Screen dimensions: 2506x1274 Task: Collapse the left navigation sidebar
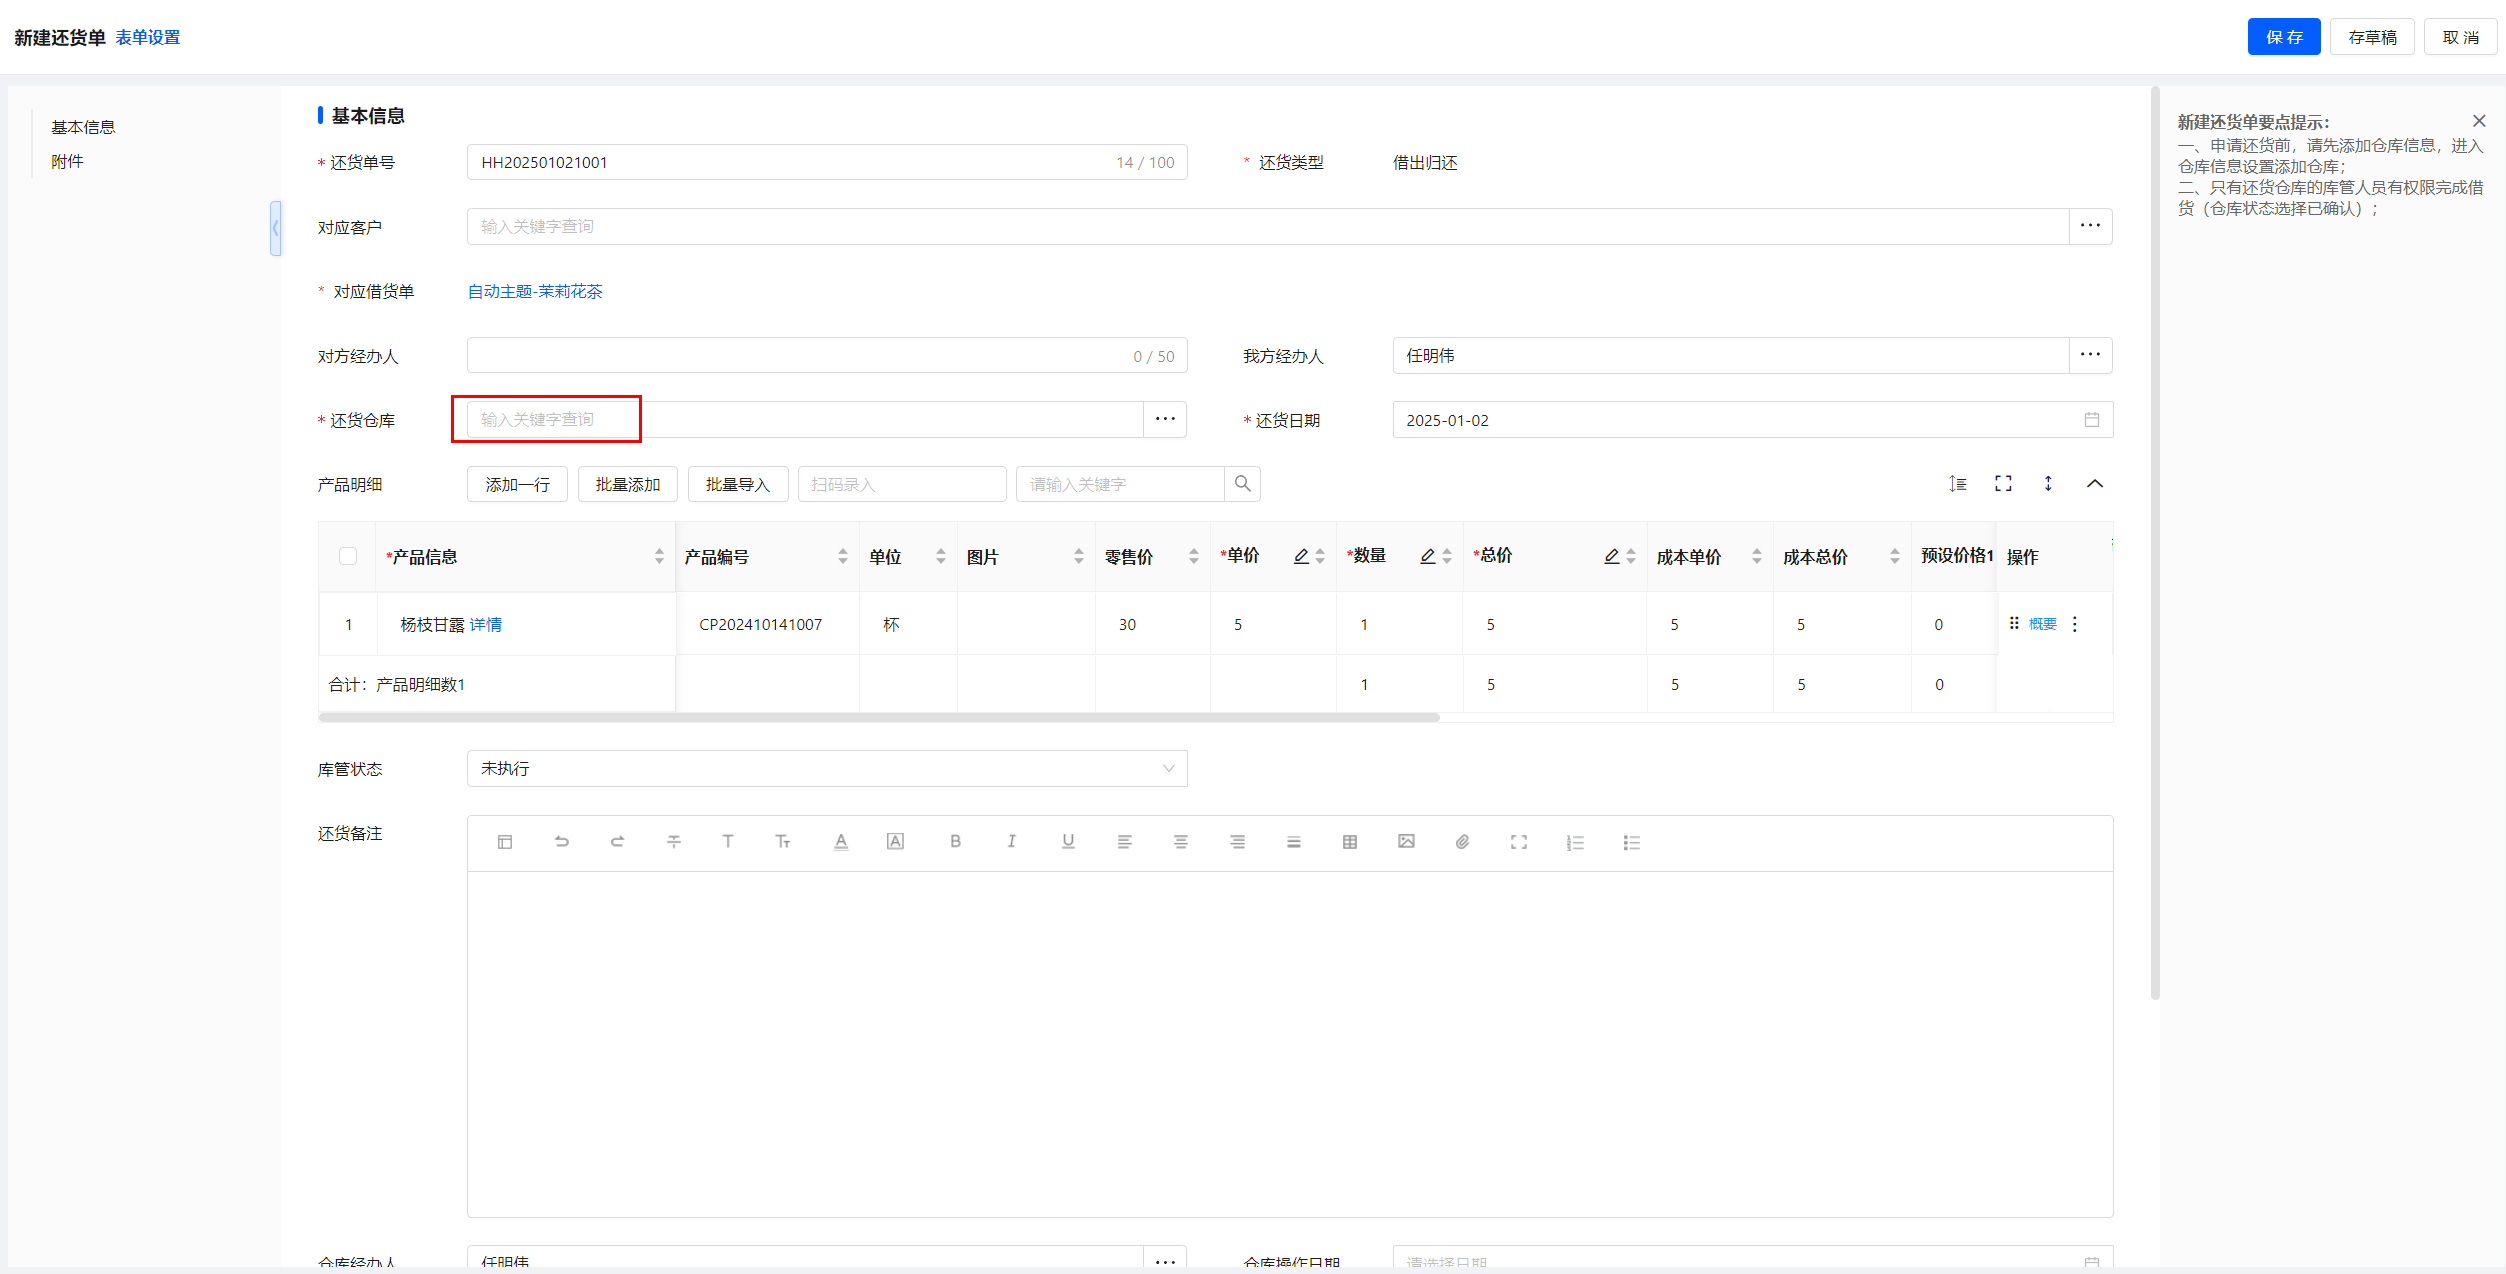click(275, 228)
